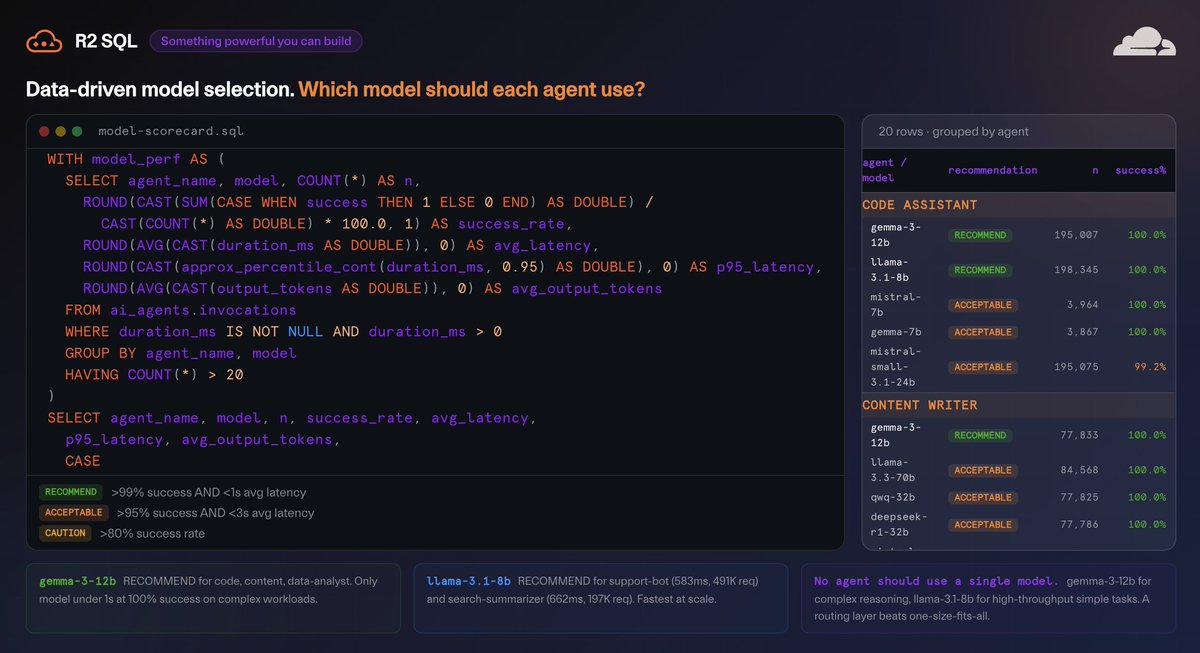Click the 'FROM ai_agents.invocations' code line
1200x653 pixels.
(x=181, y=310)
